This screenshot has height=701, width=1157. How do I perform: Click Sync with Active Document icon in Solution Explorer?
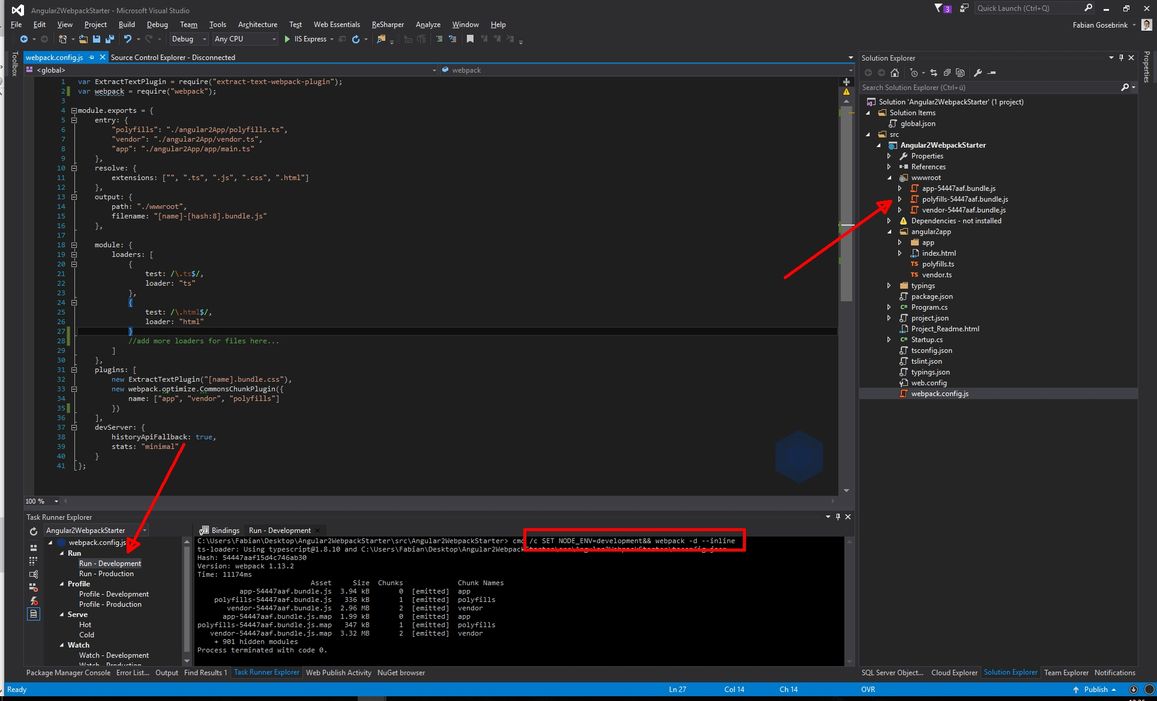[933, 72]
